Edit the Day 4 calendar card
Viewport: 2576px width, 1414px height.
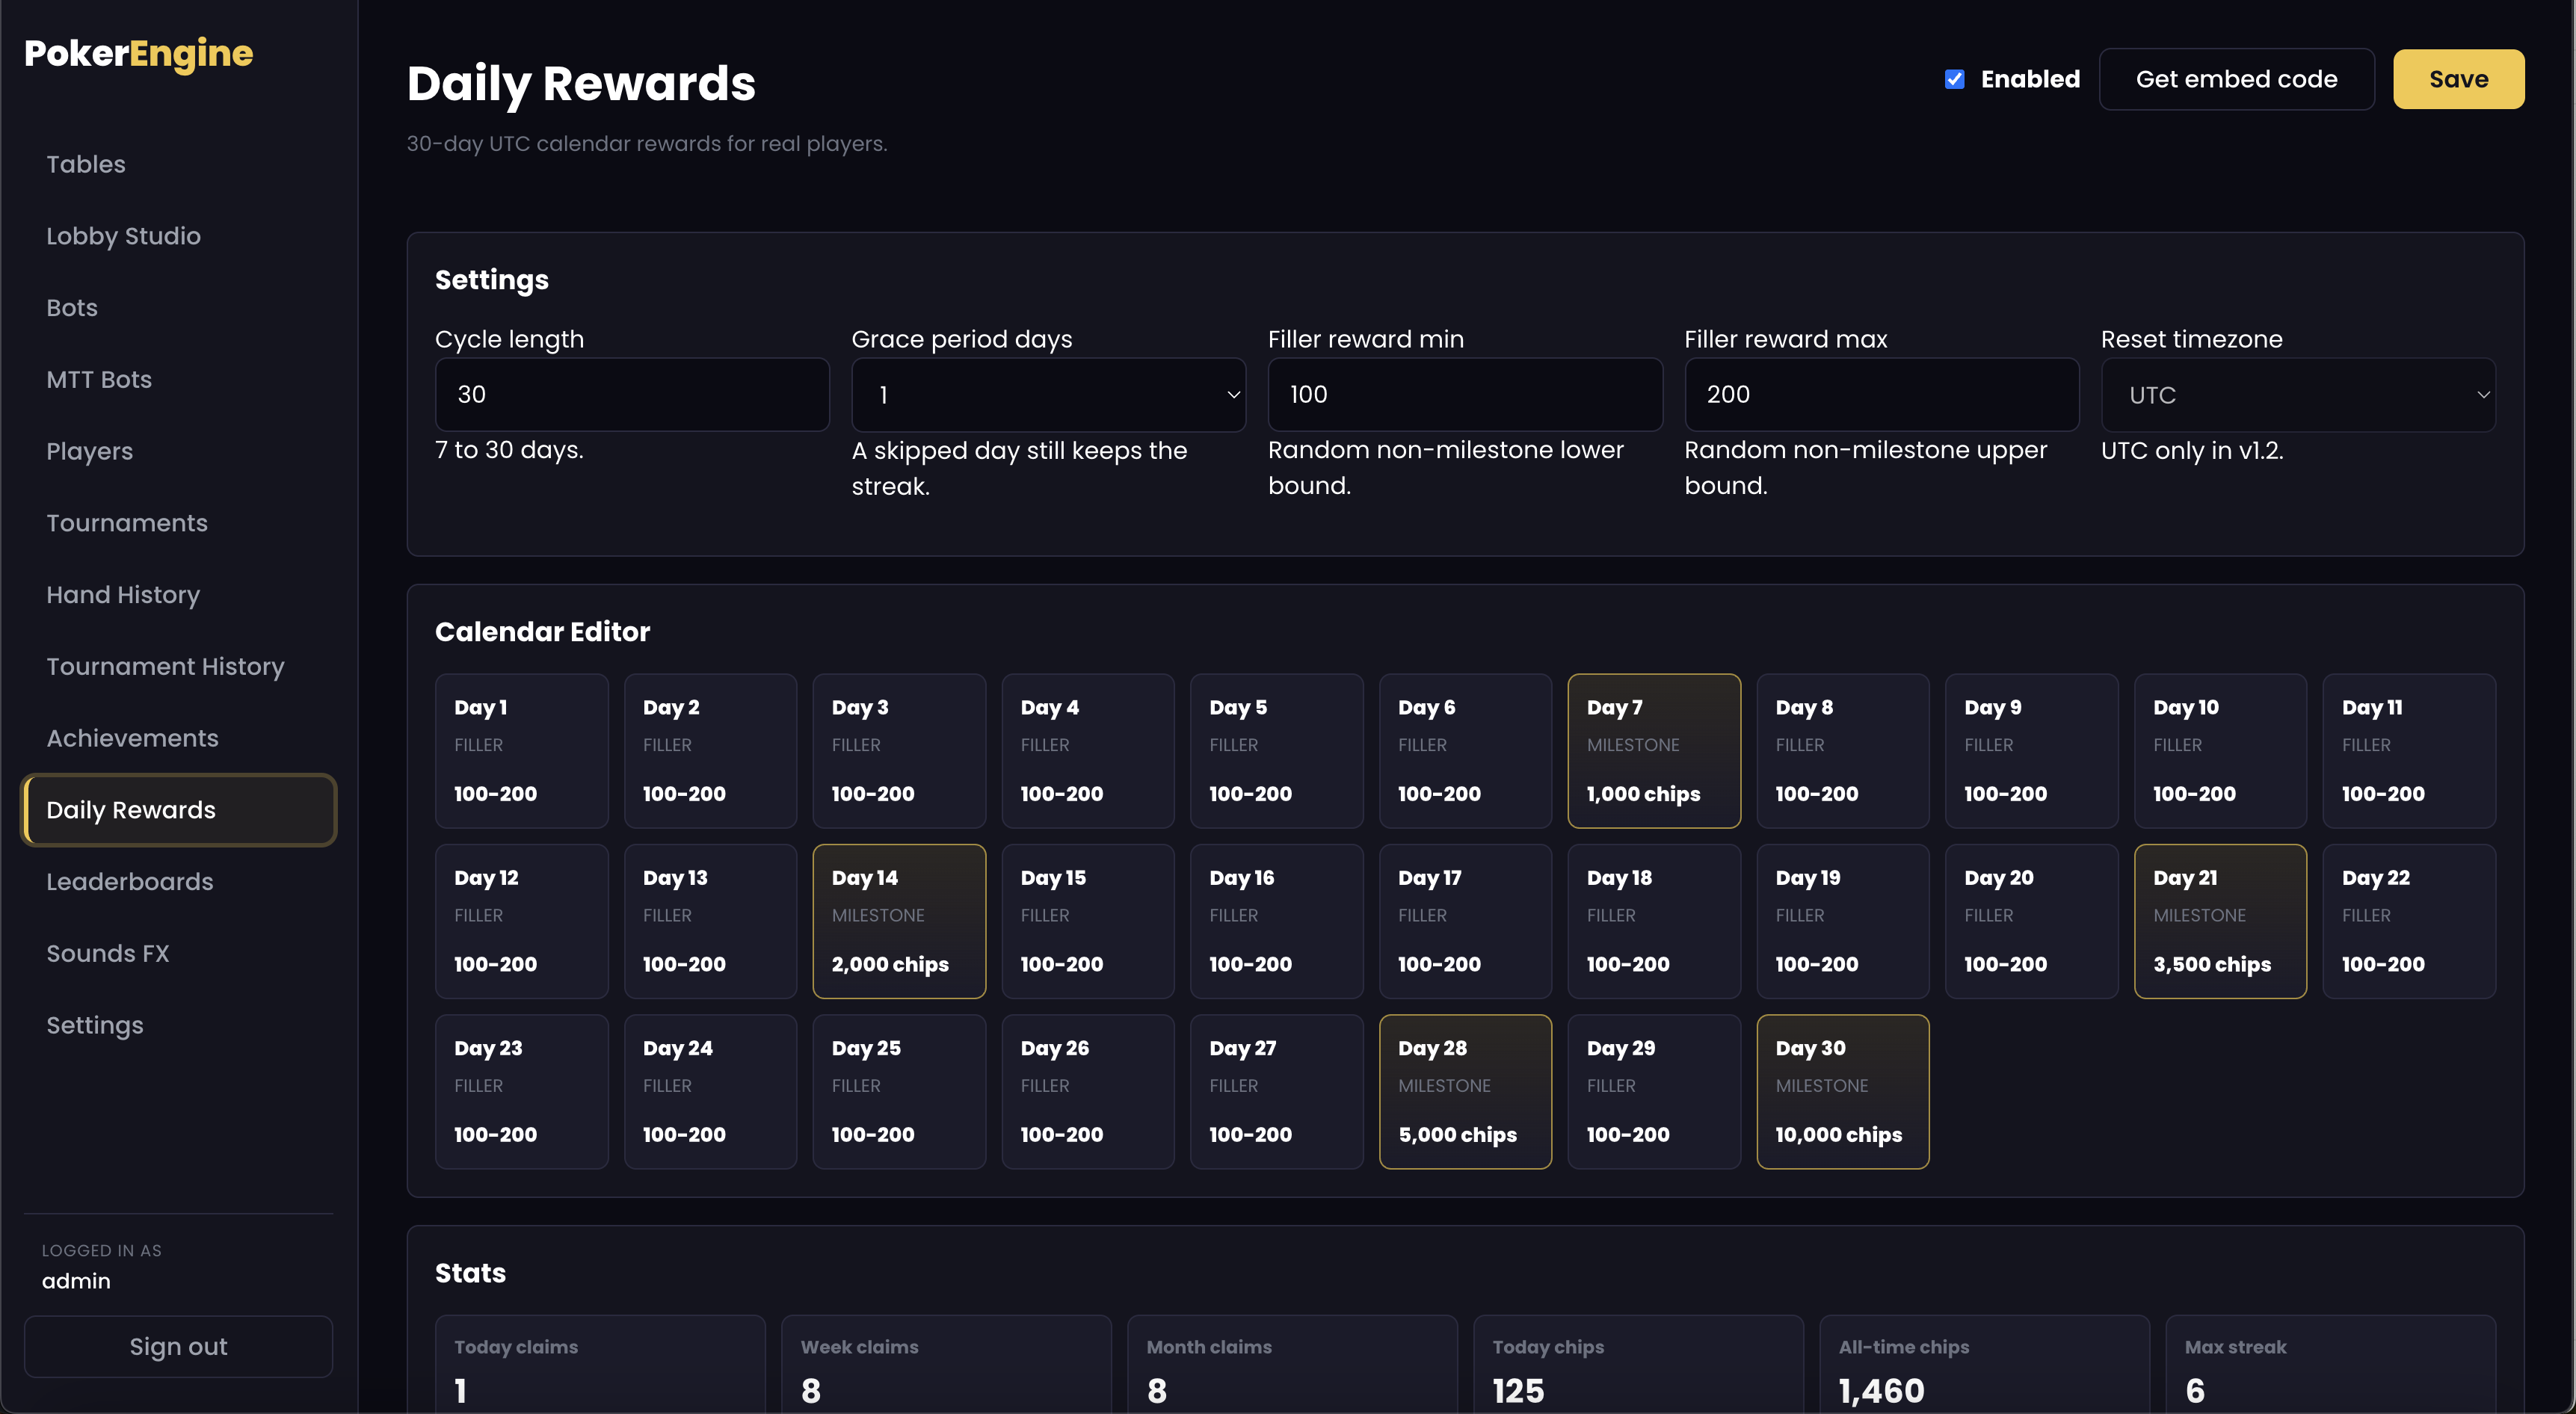[1088, 751]
